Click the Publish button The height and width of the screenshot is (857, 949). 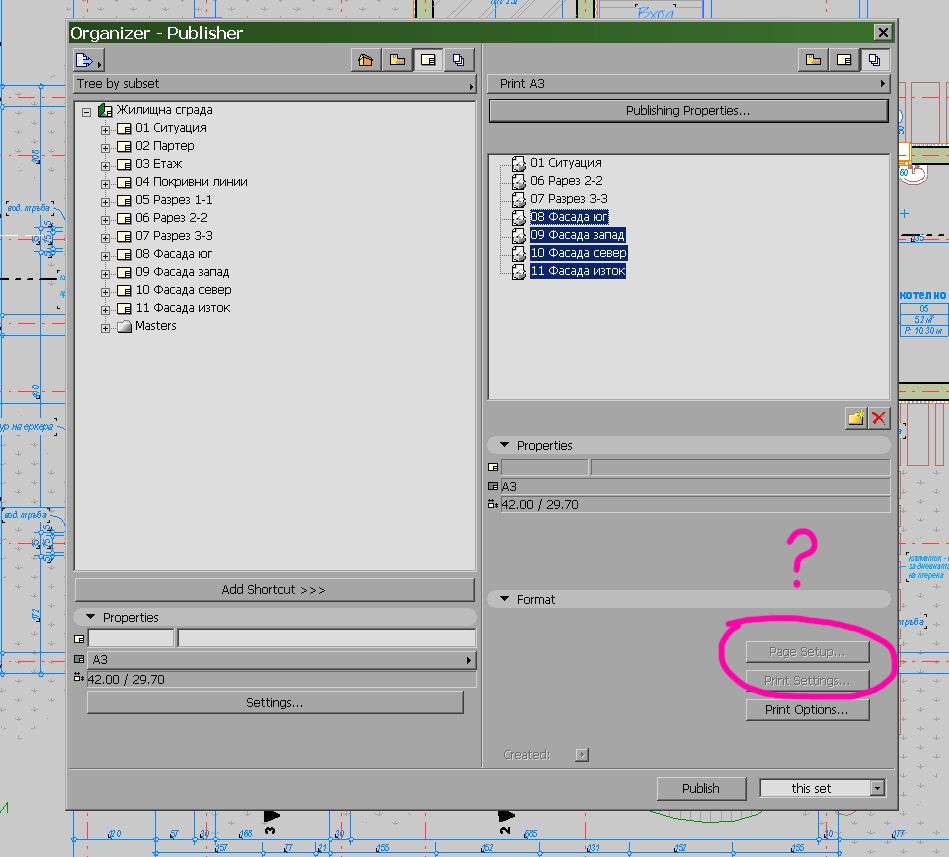click(x=701, y=788)
